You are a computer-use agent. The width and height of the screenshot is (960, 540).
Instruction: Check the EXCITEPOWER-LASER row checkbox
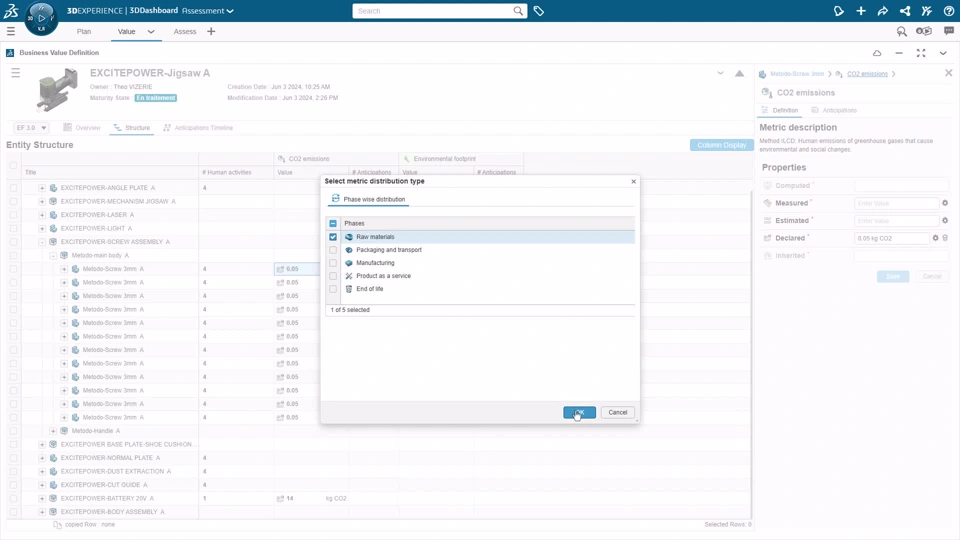click(x=13, y=215)
